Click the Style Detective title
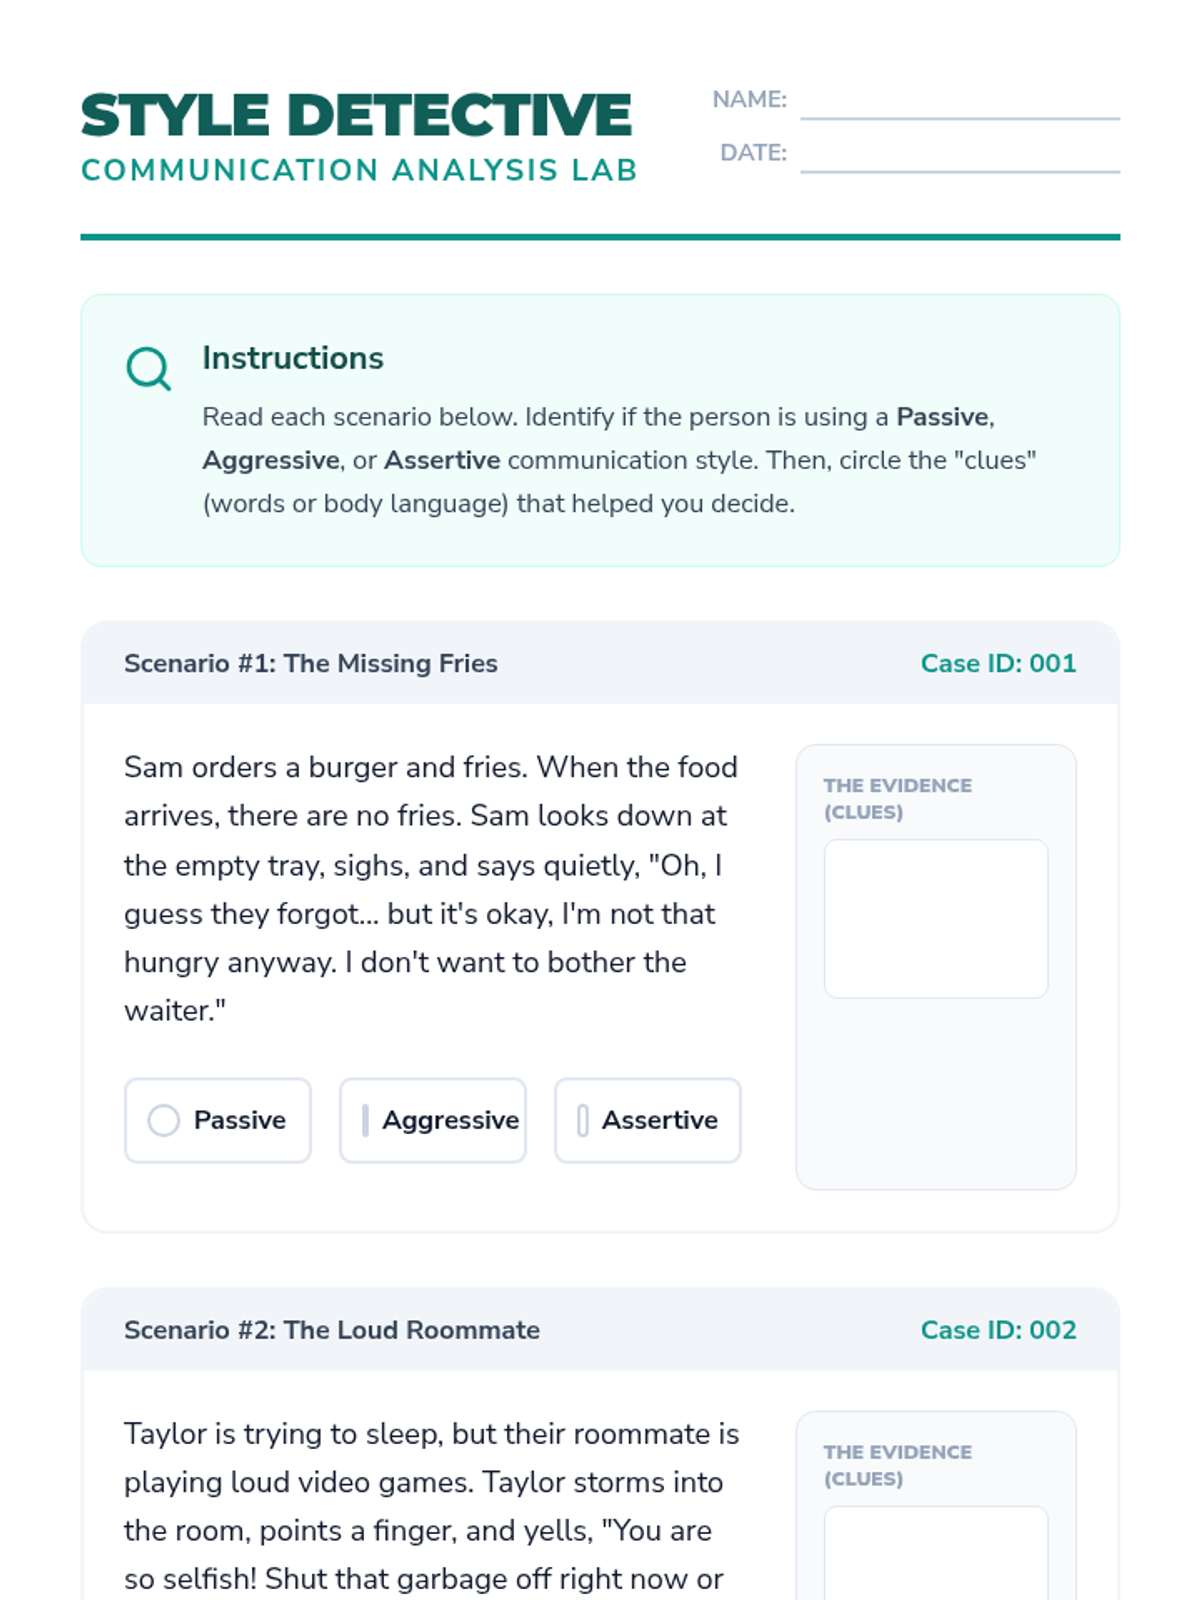This screenshot has width=1200, height=1600. coord(356,115)
